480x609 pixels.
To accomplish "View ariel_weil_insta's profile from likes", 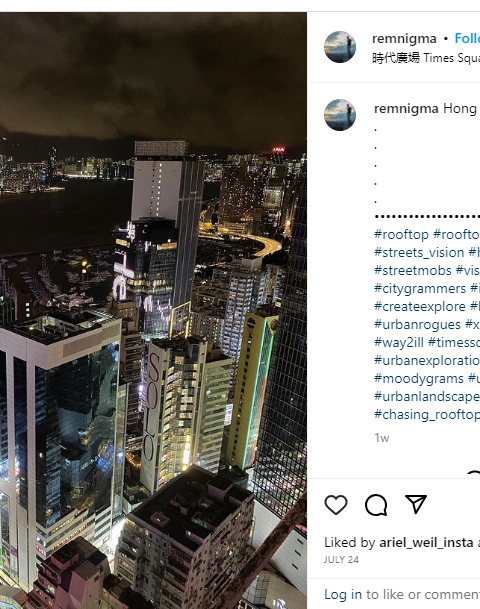I will tap(426, 542).
